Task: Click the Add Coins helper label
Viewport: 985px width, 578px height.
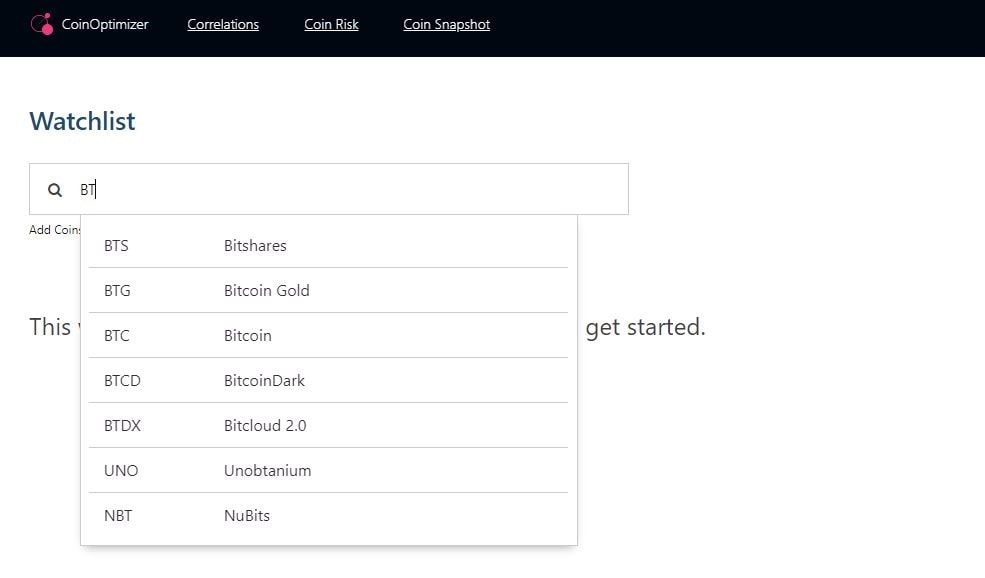Action: (55, 230)
